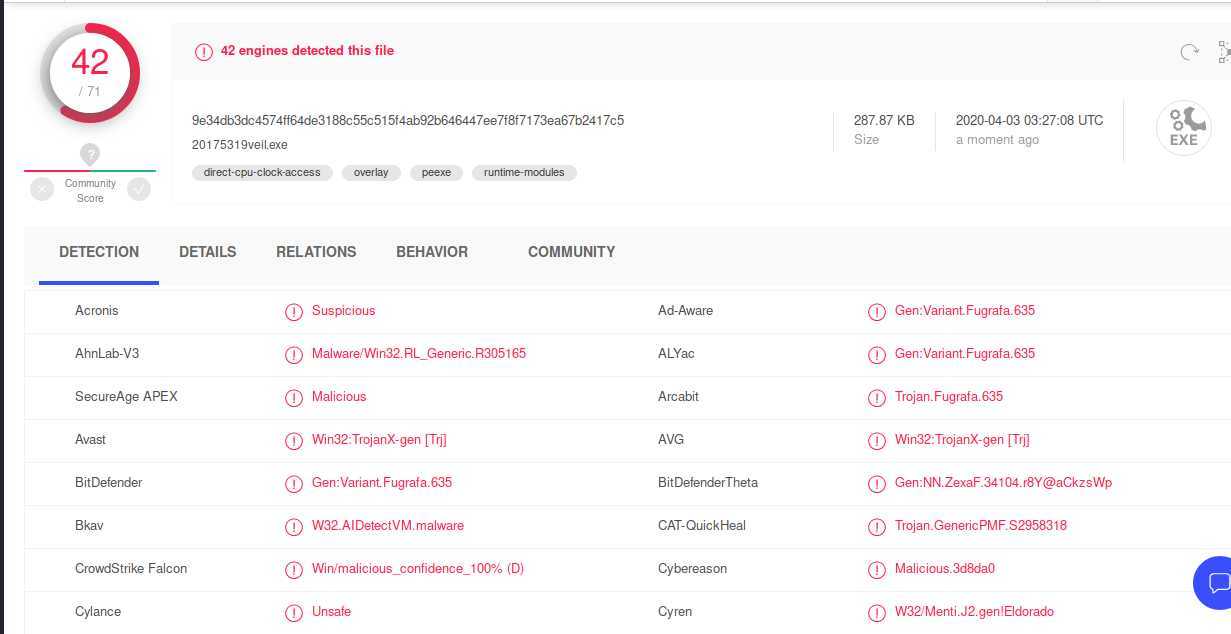1231x634 pixels.
Task: Click the peexe tag
Action: pyautogui.click(x=436, y=173)
